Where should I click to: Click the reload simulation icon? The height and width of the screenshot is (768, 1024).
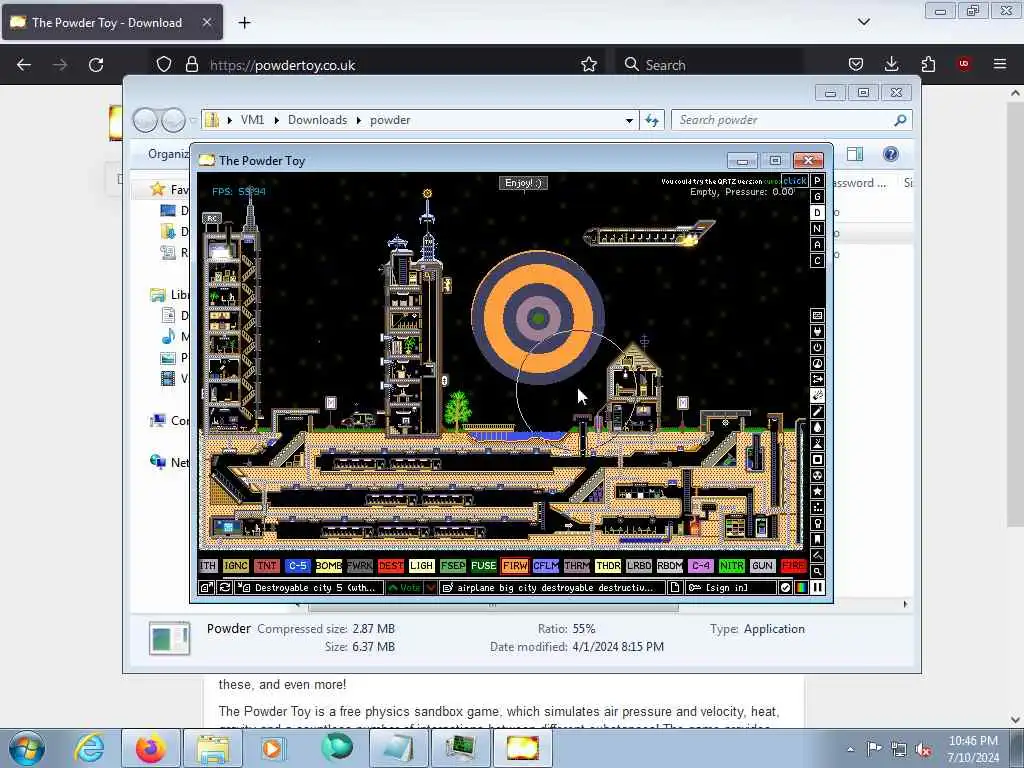(224, 588)
